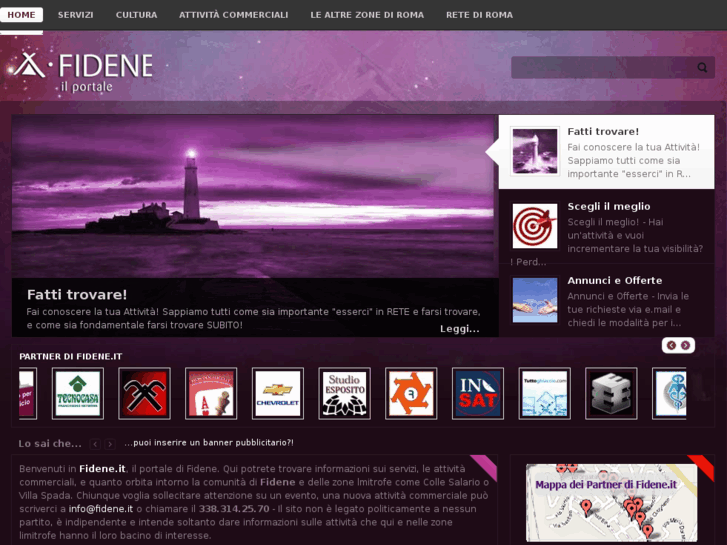Open the Tuttoghiaccio.com partner logo

545,394
